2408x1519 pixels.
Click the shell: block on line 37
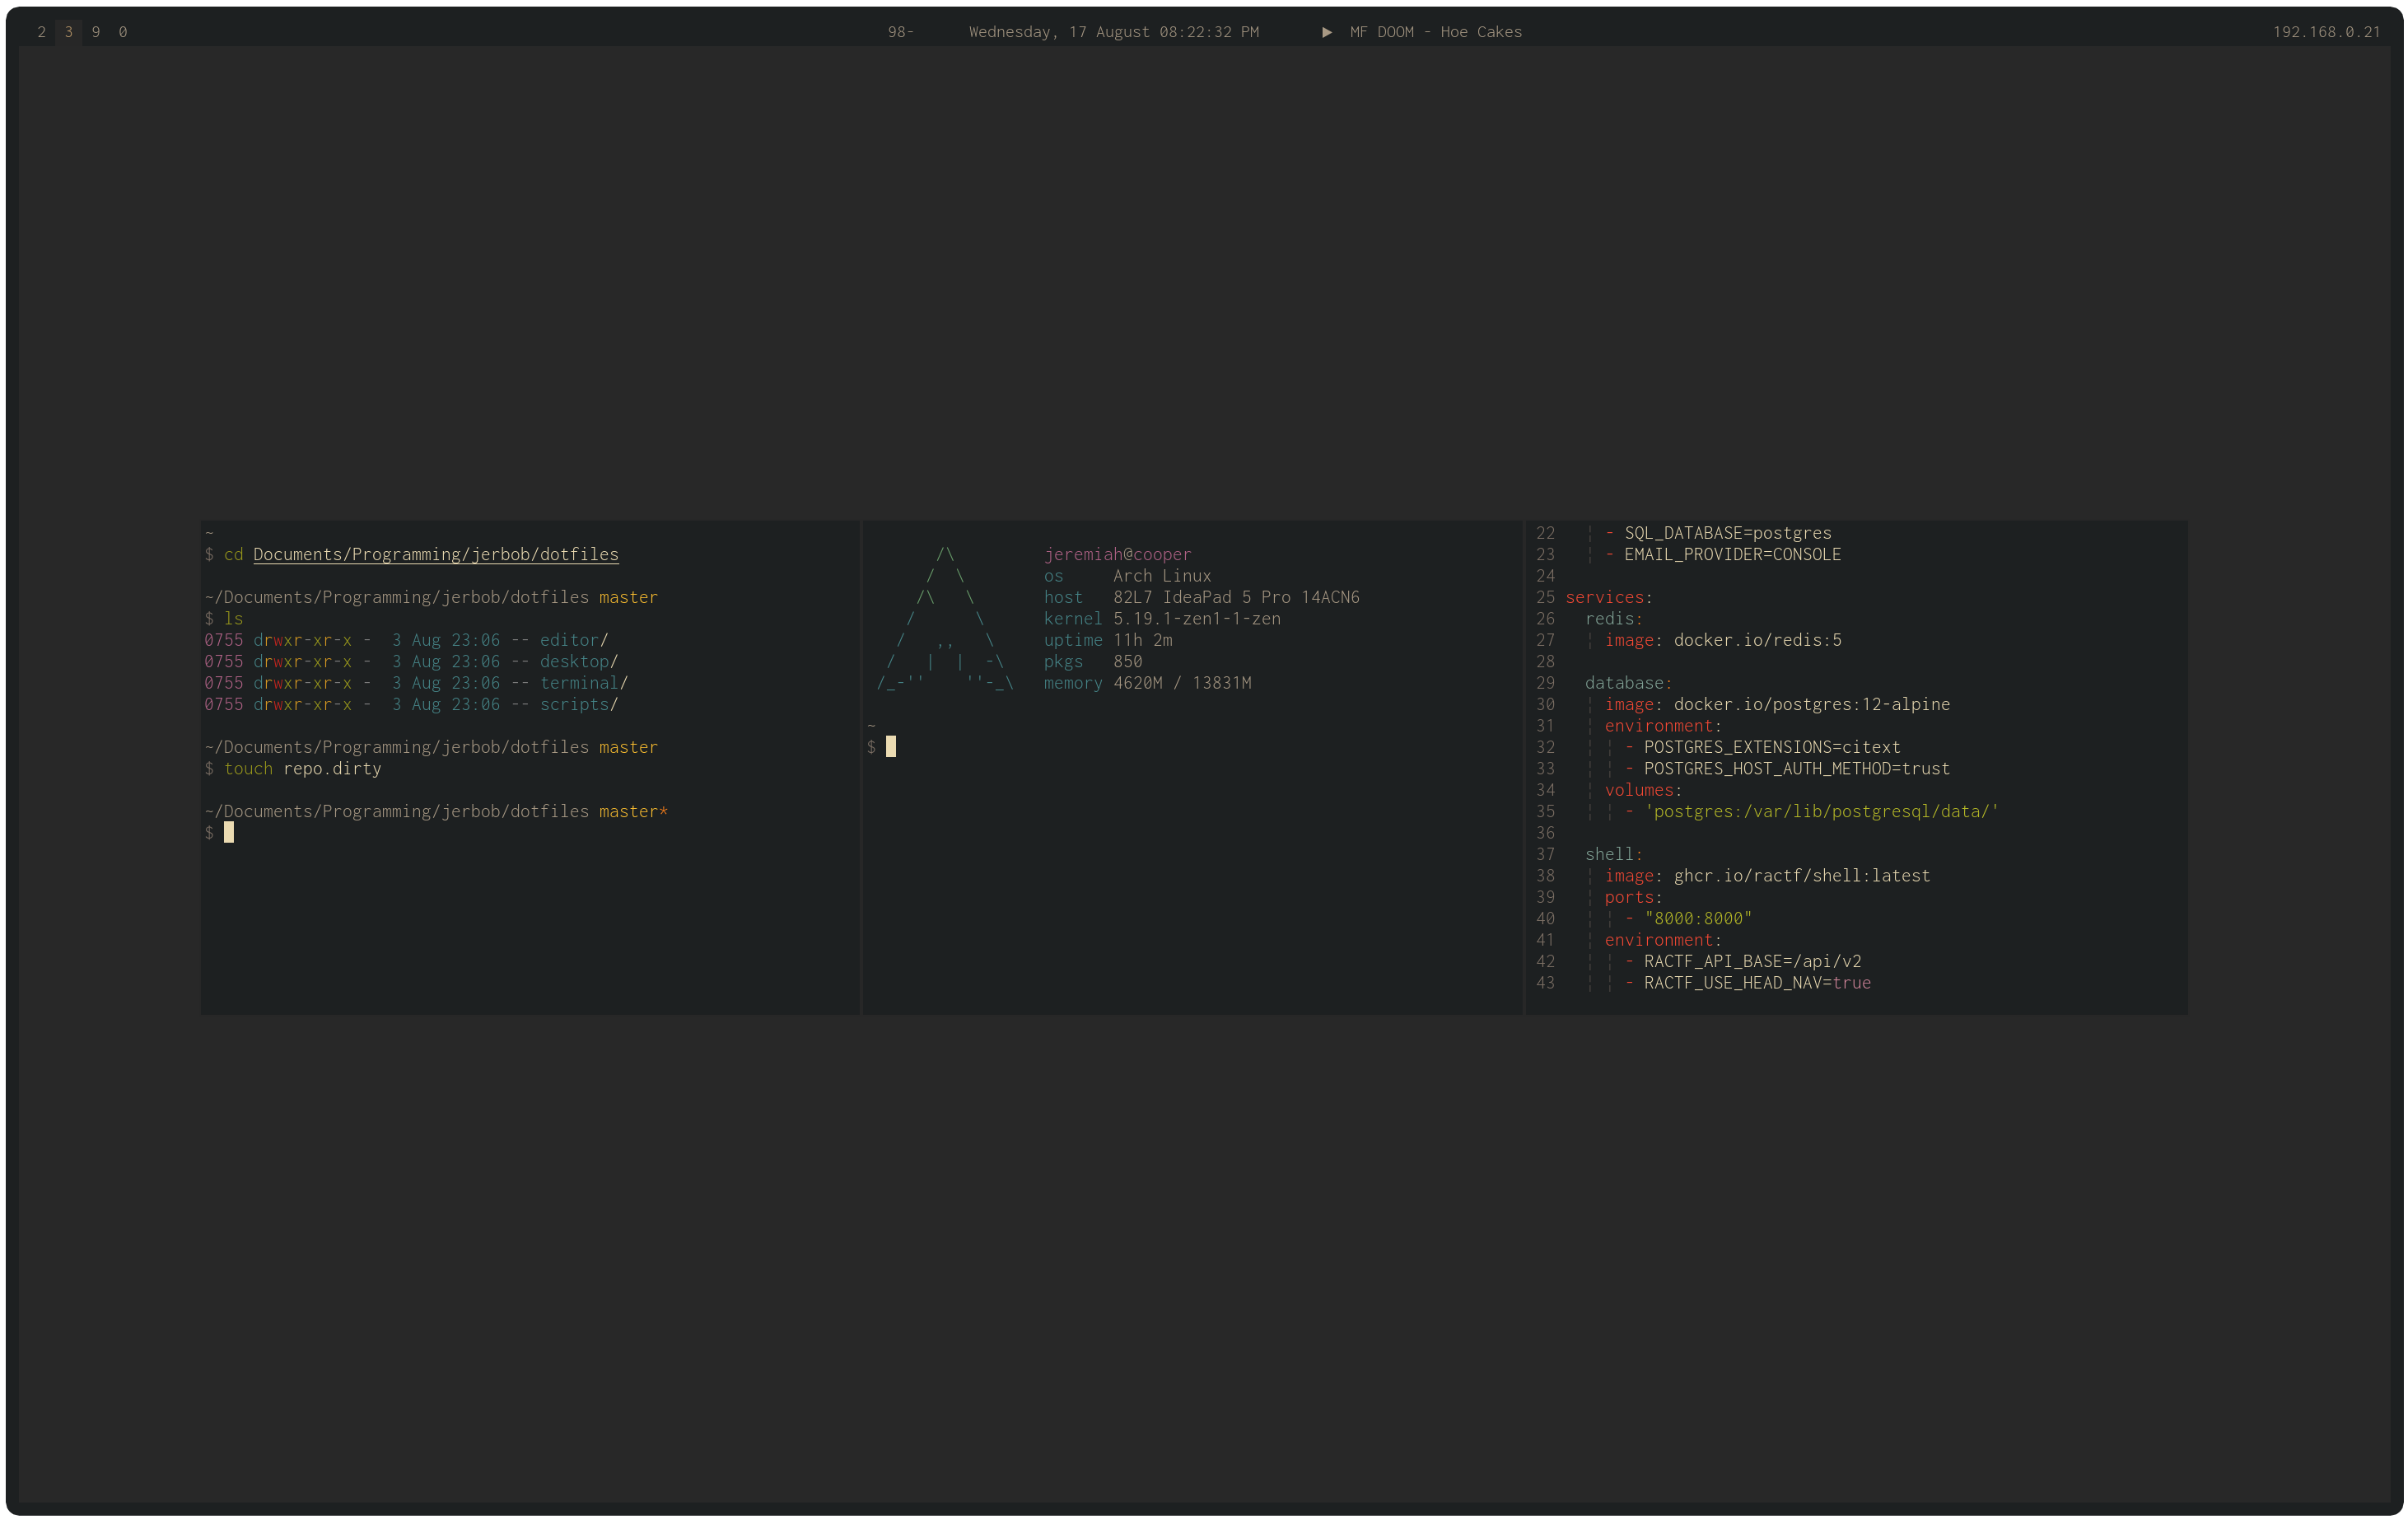(1613, 854)
